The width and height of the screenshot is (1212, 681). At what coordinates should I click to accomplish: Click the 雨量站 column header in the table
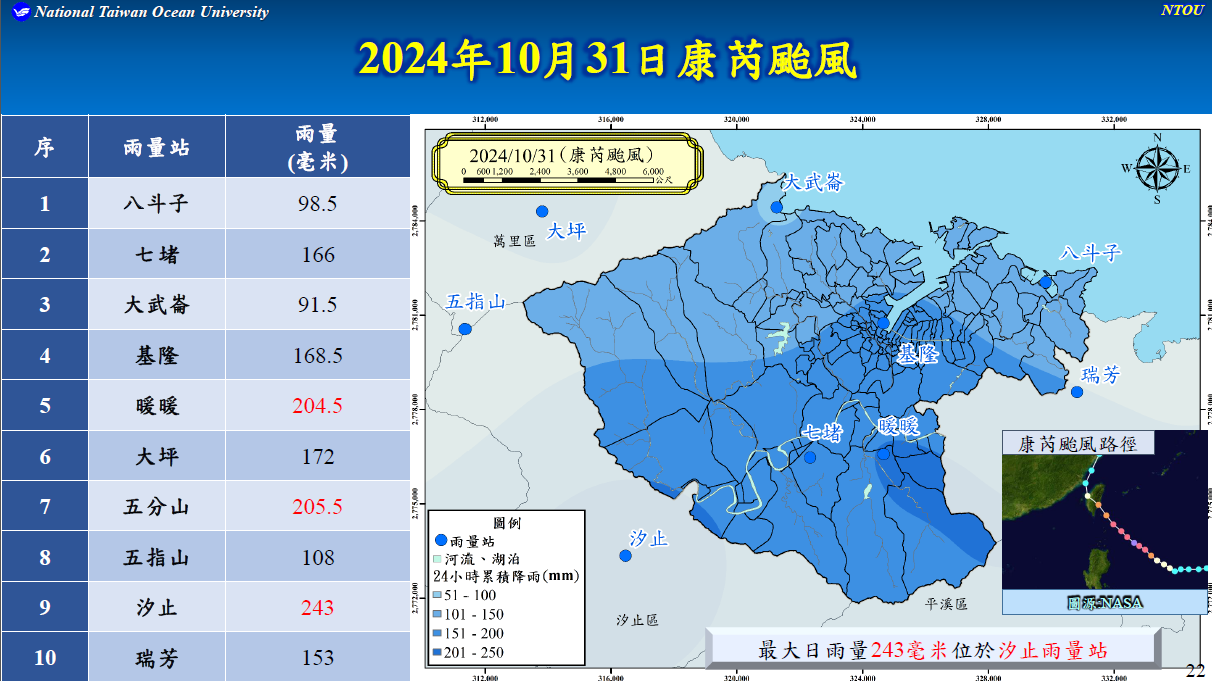coord(156,147)
